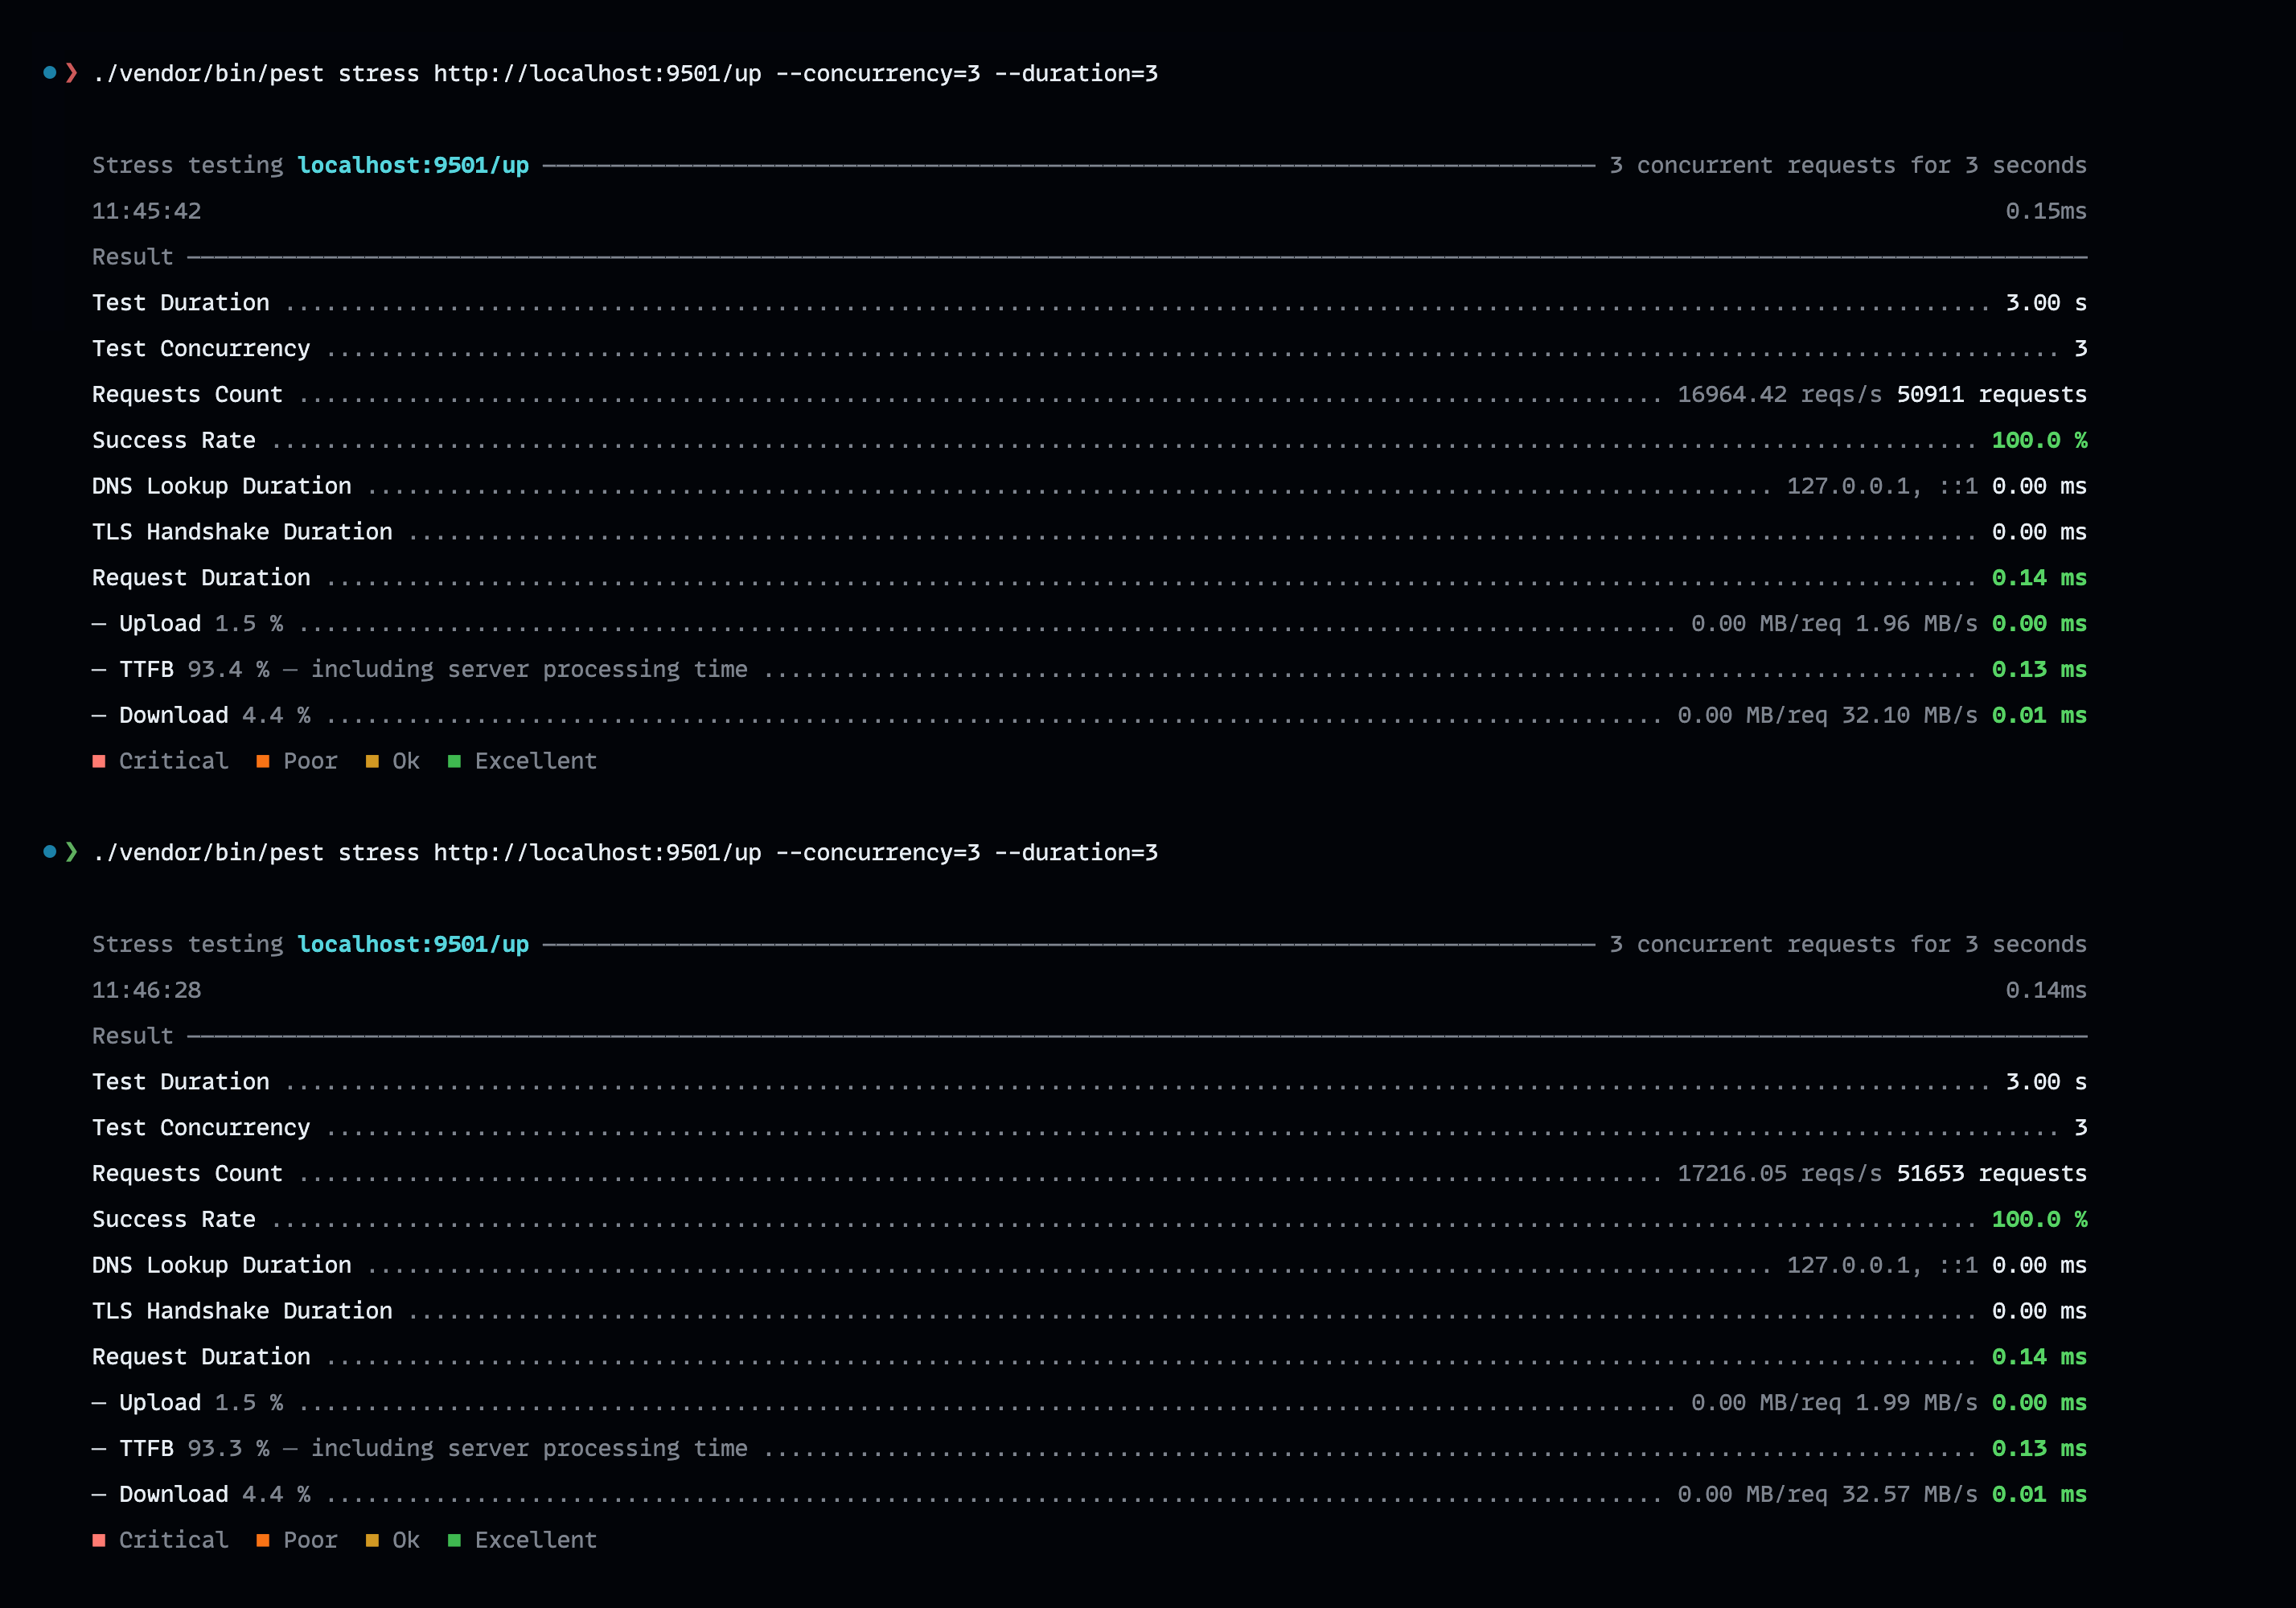Image resolution: width=2296 pixels, height=1608 pixels.
Task: Click the orange Poor legend square in first result
Action: click(x=263, y=762)
